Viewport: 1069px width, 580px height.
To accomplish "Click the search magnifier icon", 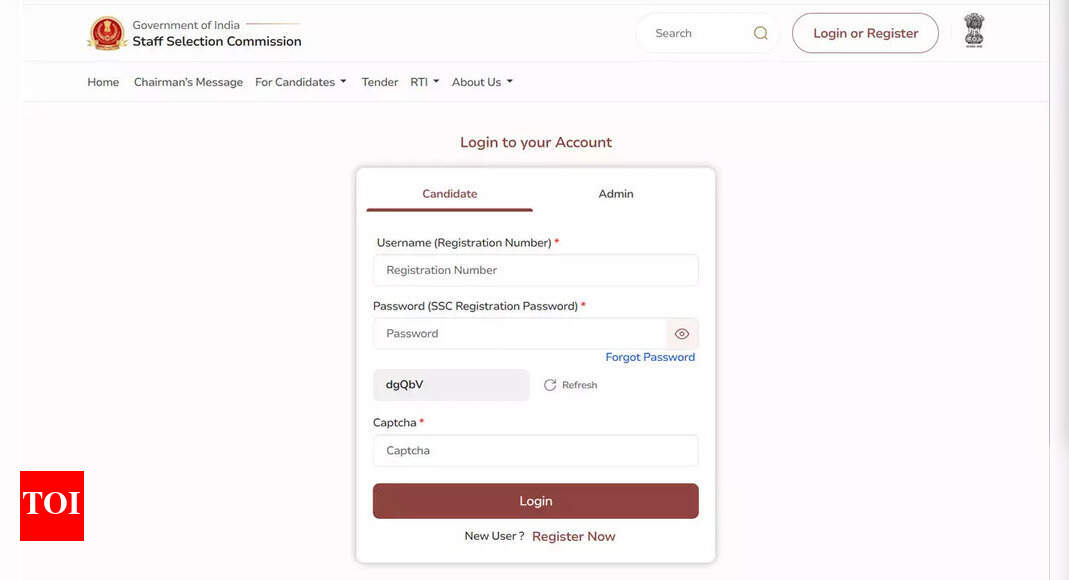I will pos(761,33).
